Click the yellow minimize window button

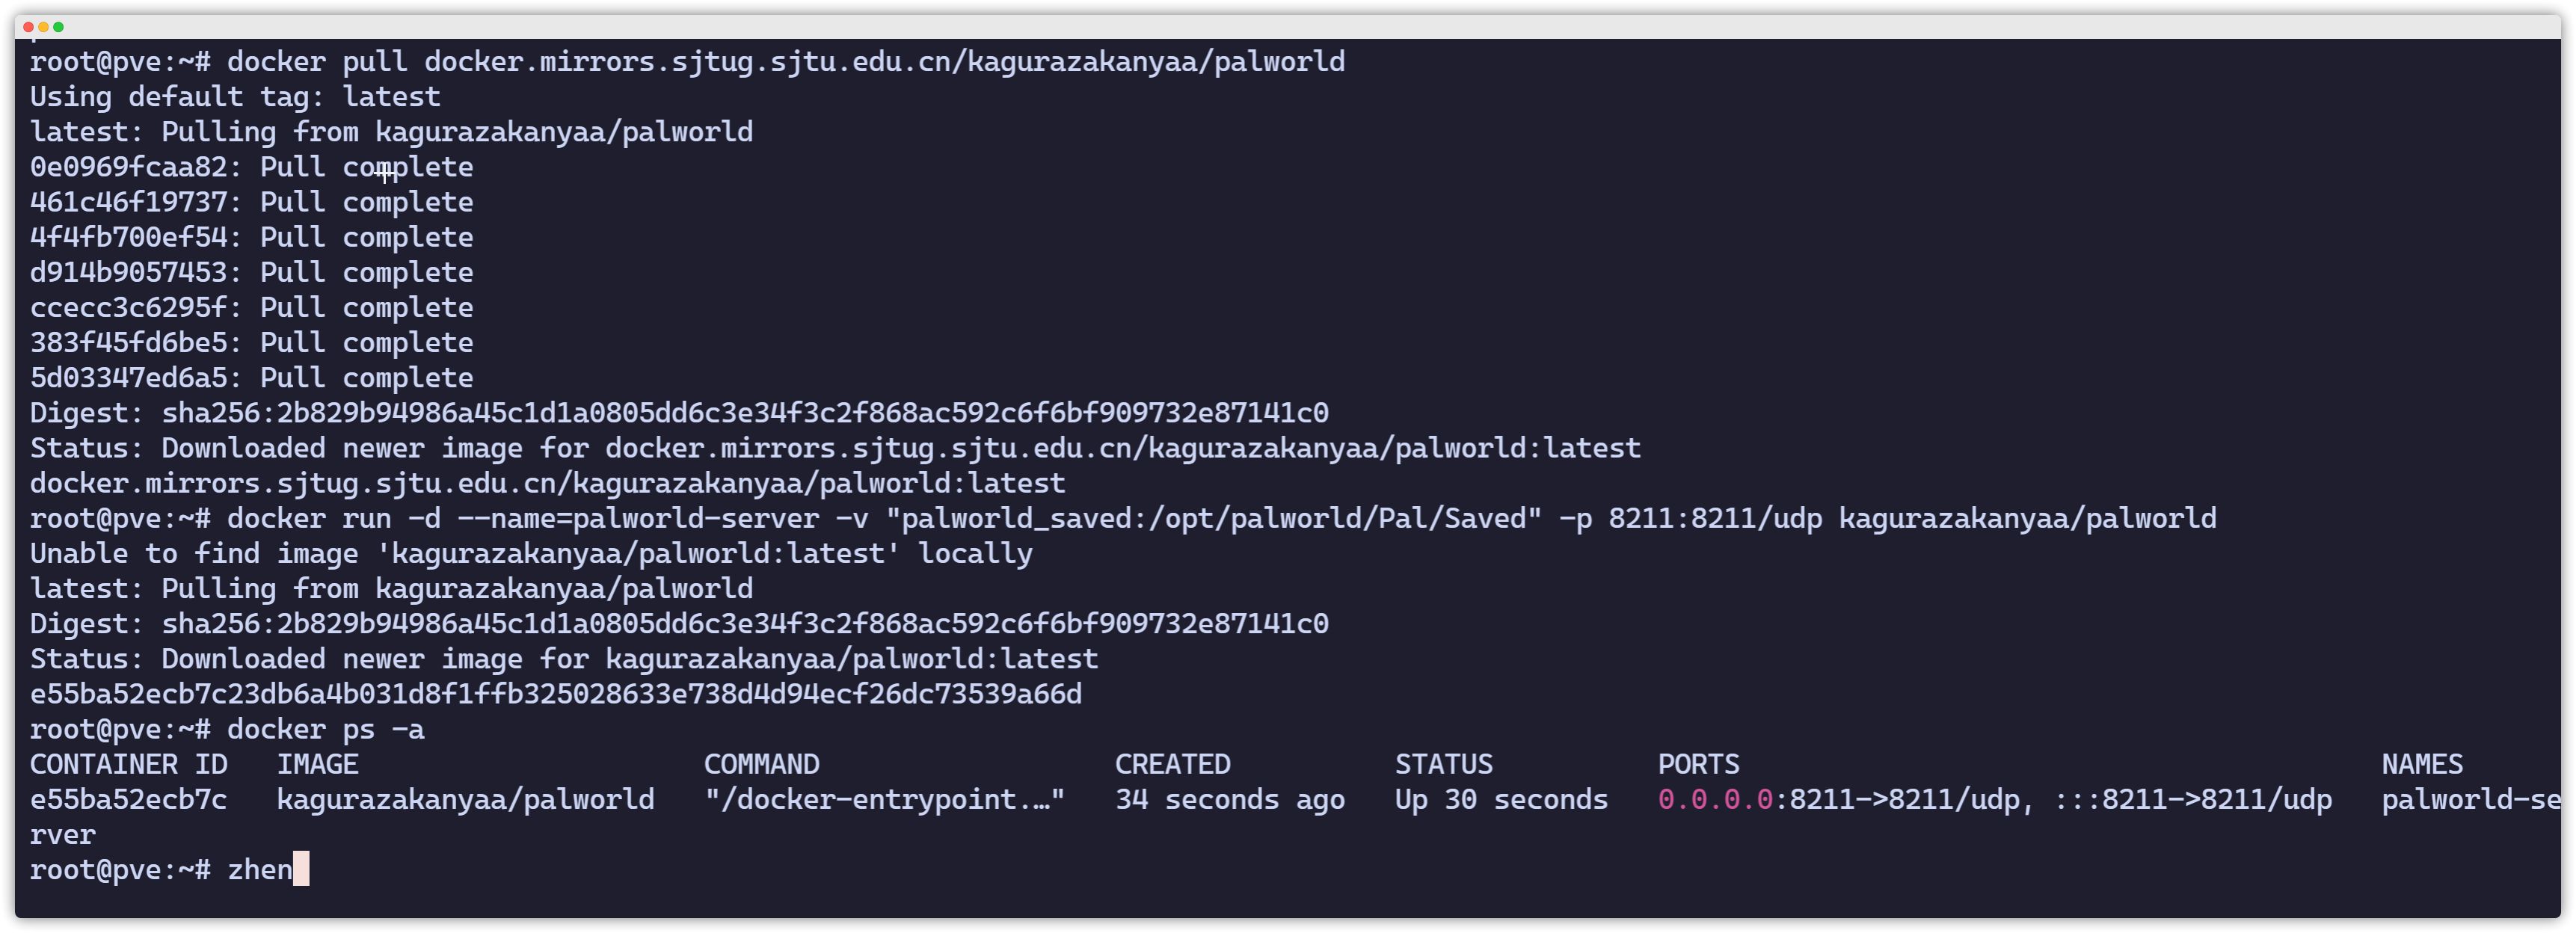click(43, 27)
